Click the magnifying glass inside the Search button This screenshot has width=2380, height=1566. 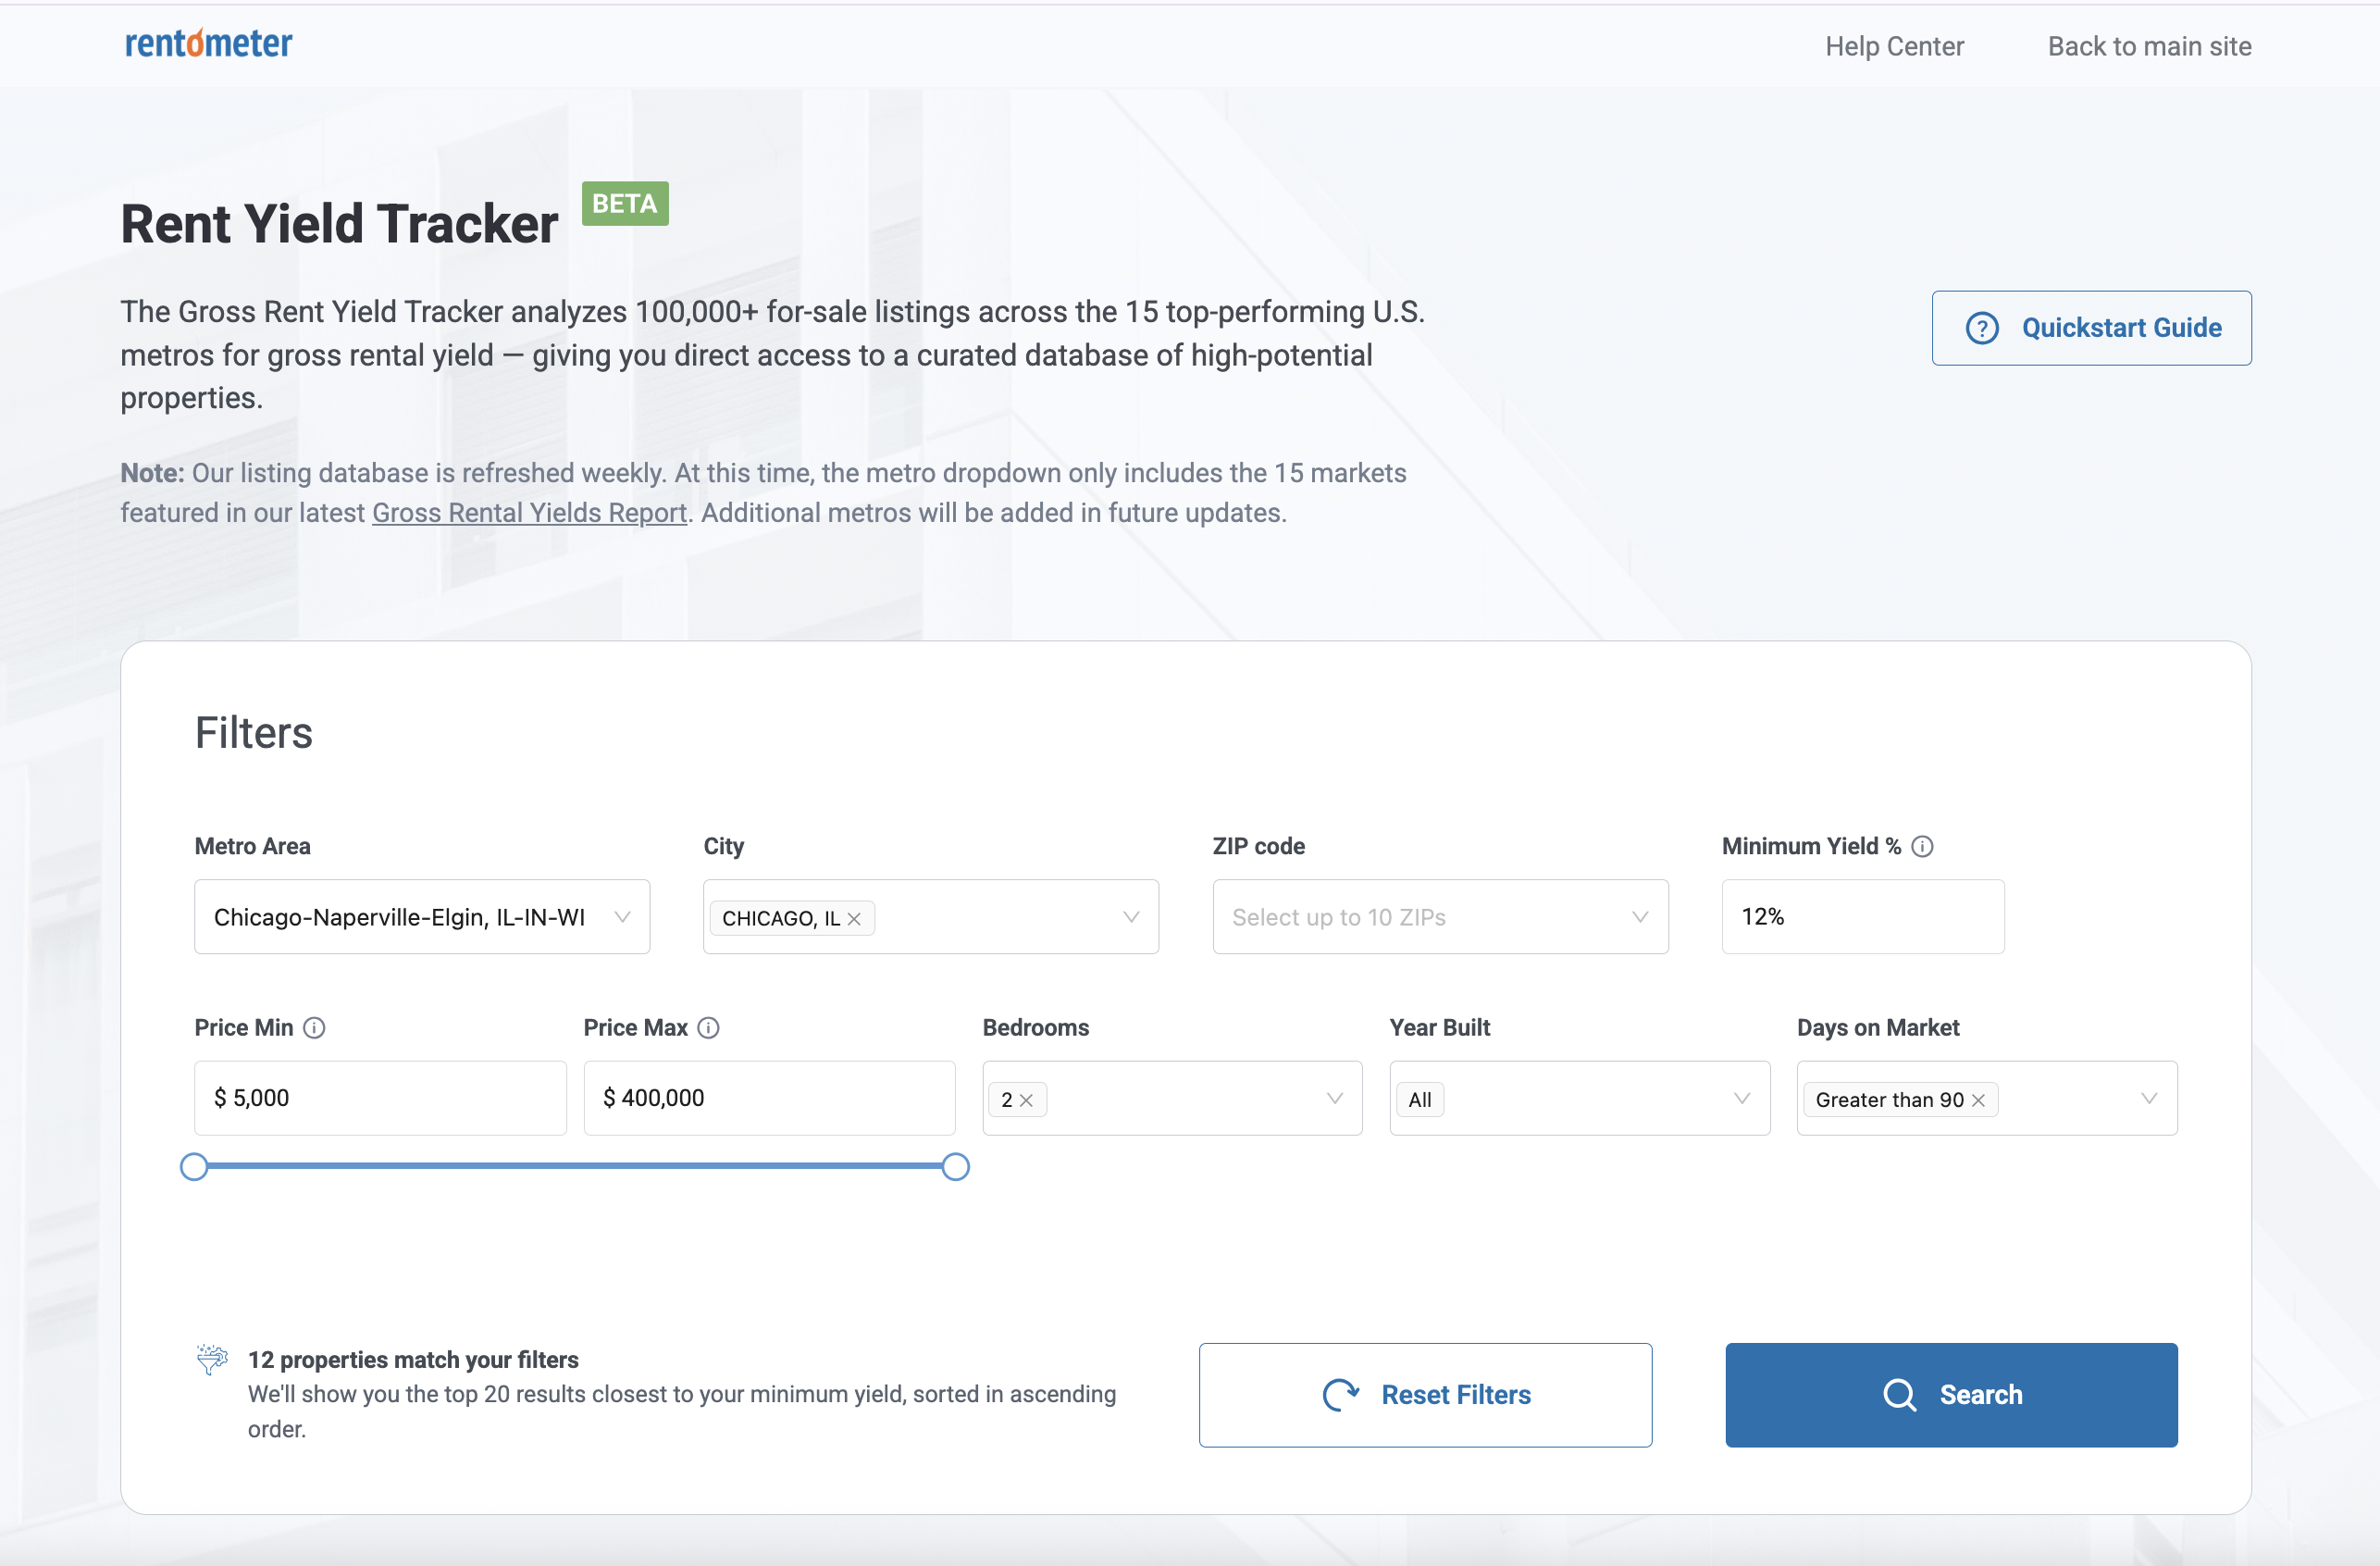tap(1899, 1395)
